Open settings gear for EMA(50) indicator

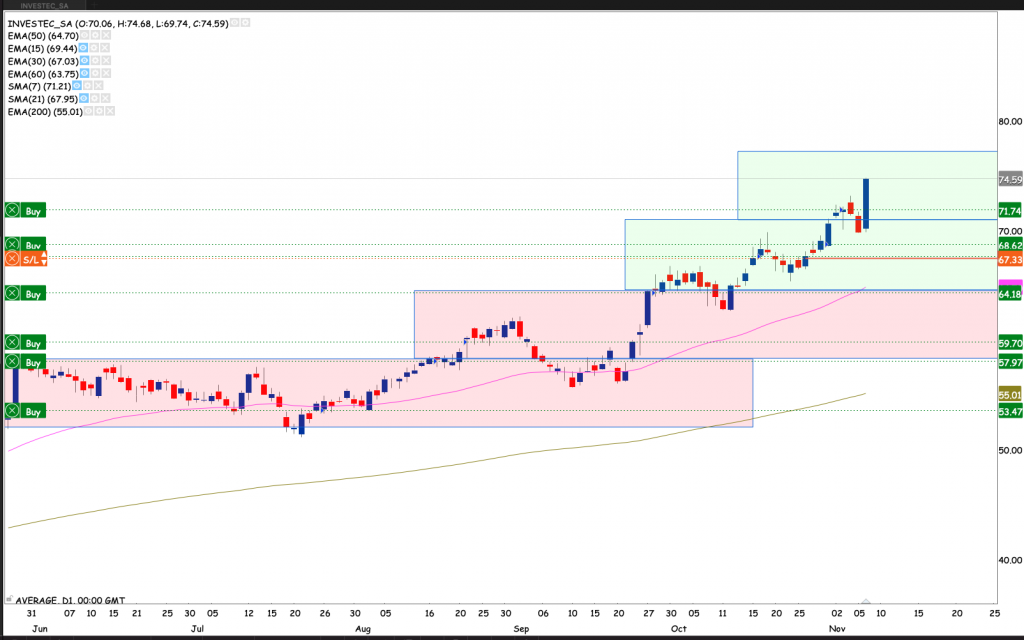(x=94, y=35)
